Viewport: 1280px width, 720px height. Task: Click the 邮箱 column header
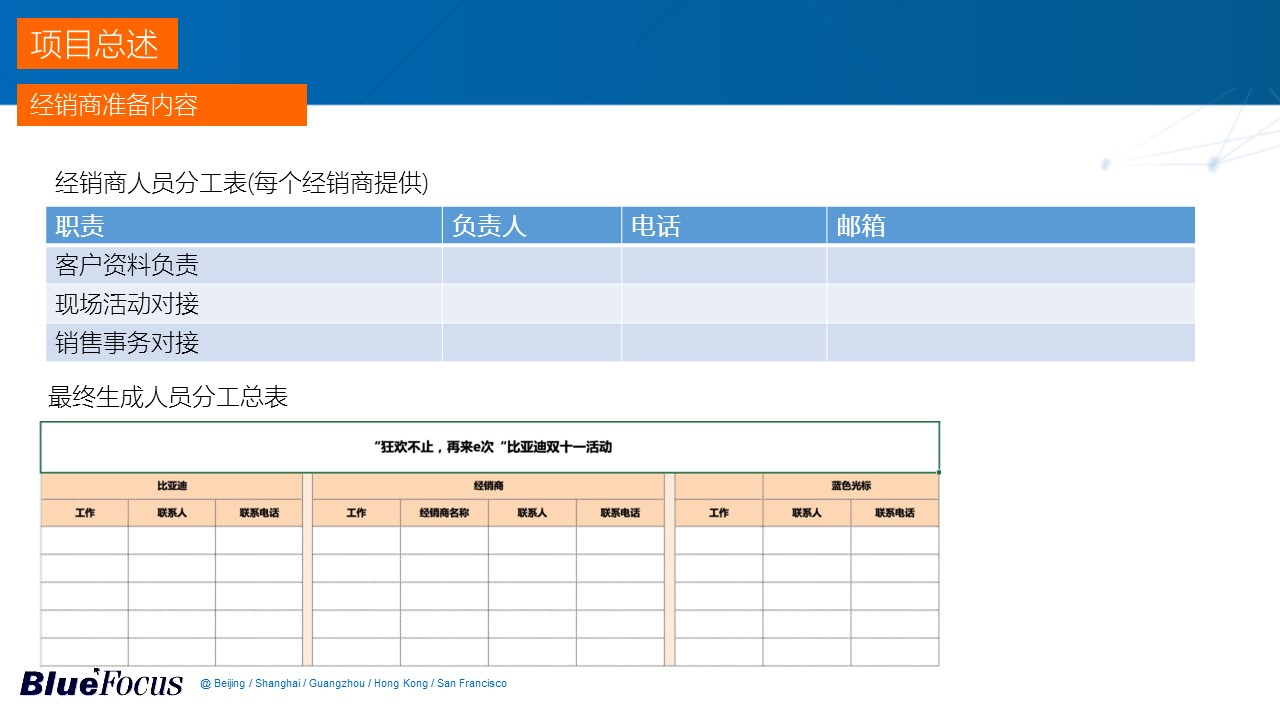tap(1011, 226)
